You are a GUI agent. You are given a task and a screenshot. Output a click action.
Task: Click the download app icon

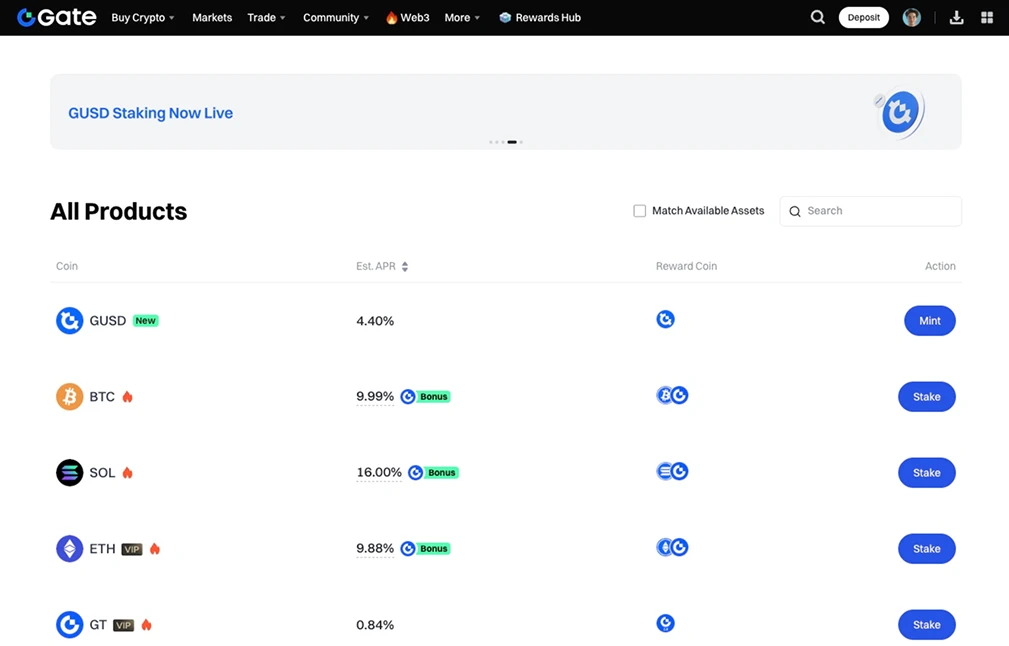pos(956,17)
